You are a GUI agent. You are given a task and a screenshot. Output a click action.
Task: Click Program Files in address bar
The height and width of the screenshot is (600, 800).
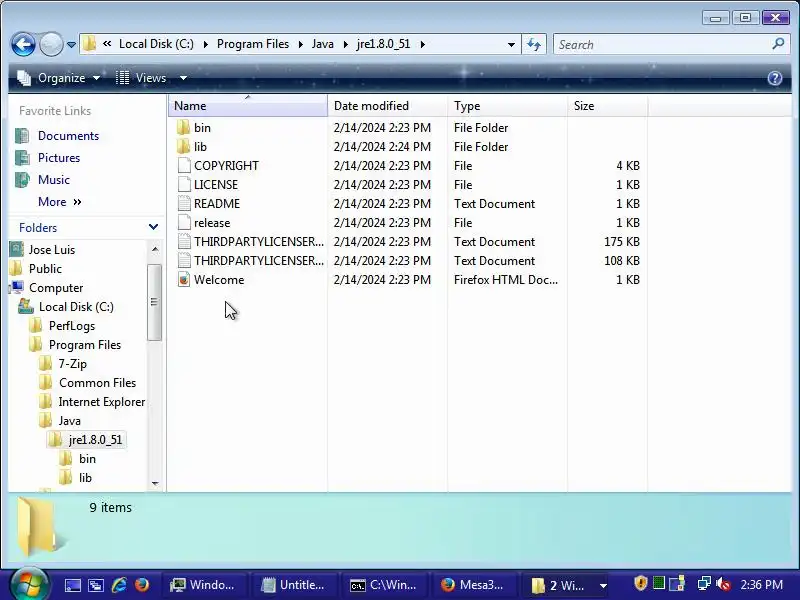[253, 44]
